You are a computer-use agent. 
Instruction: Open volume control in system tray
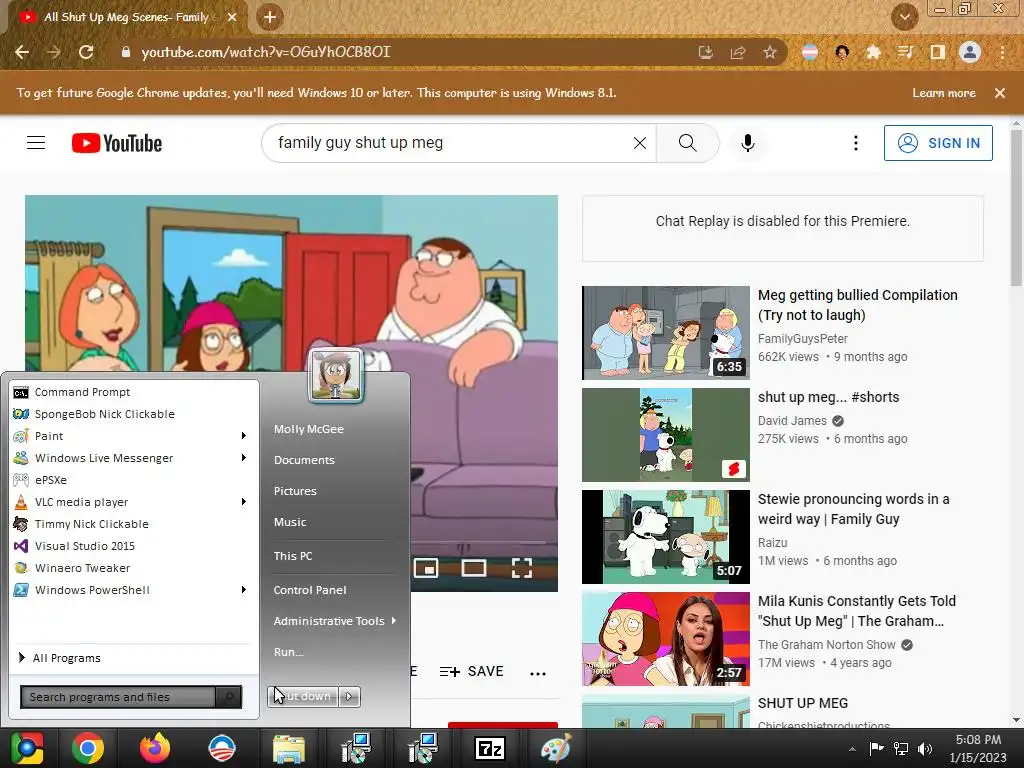(x=925, y=748)
